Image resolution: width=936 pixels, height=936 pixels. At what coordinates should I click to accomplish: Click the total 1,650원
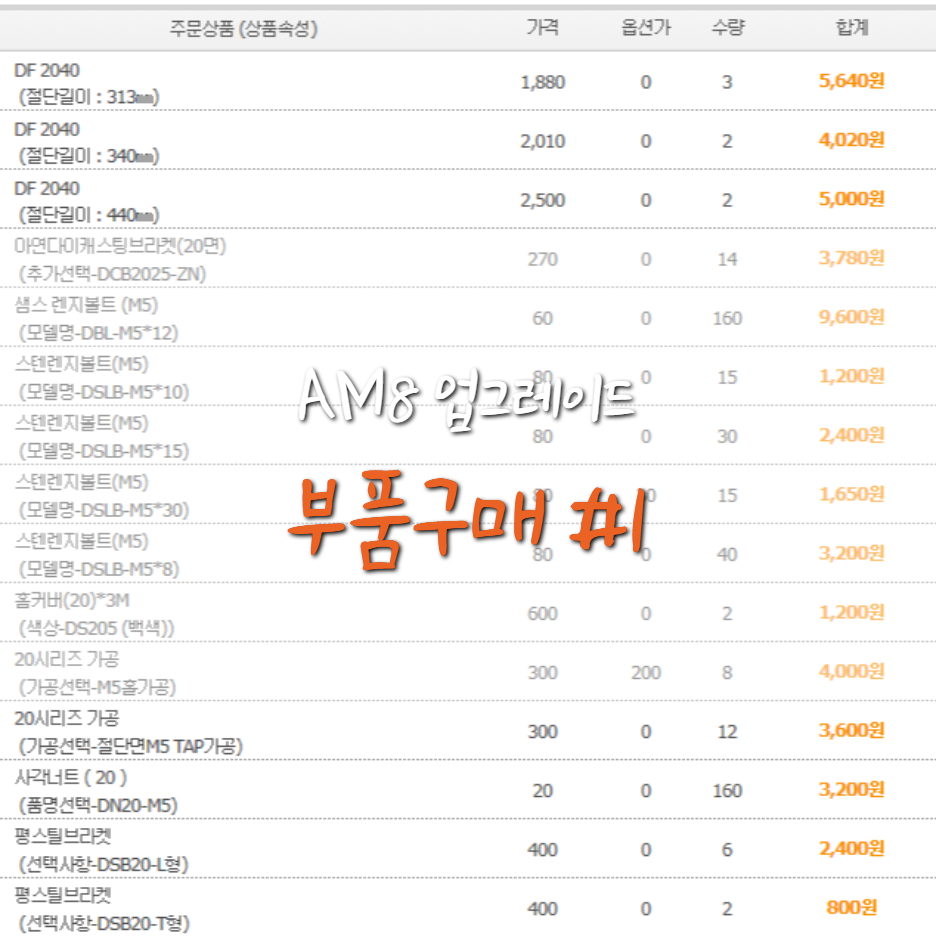(x=851, y=494)
